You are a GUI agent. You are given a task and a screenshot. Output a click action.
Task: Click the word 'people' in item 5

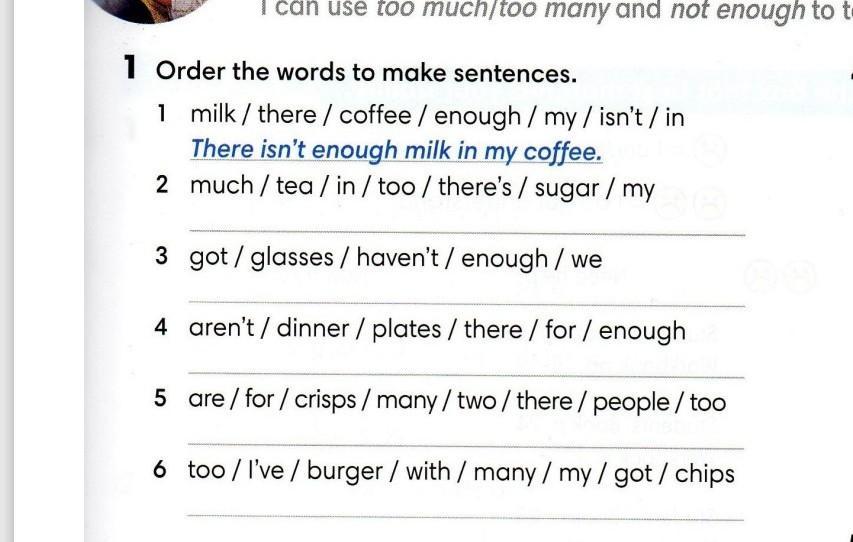coord(631,403)
